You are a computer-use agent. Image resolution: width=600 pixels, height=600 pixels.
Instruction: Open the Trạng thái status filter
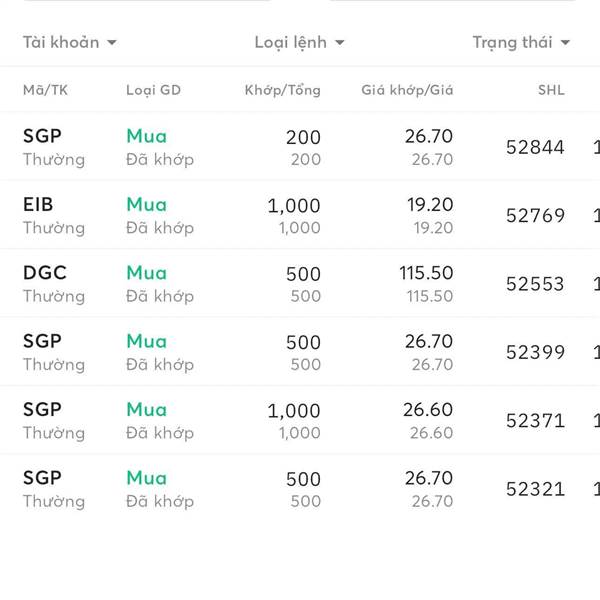coord(521,42)
